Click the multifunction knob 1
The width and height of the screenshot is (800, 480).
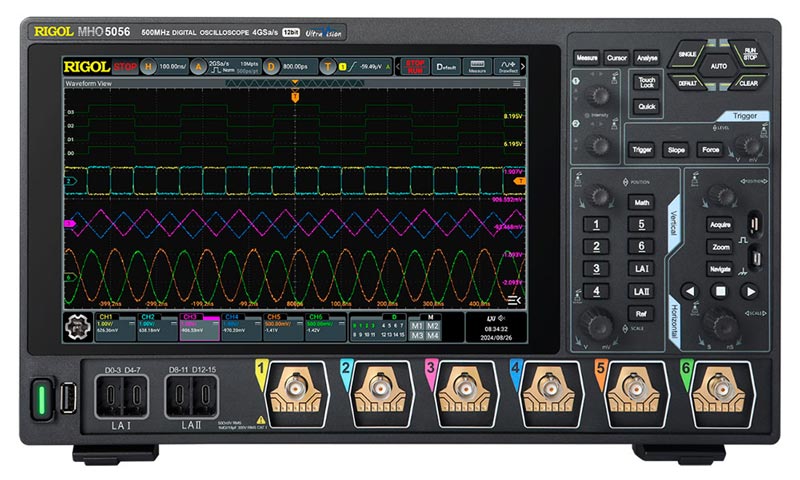(x=597, y=95)
